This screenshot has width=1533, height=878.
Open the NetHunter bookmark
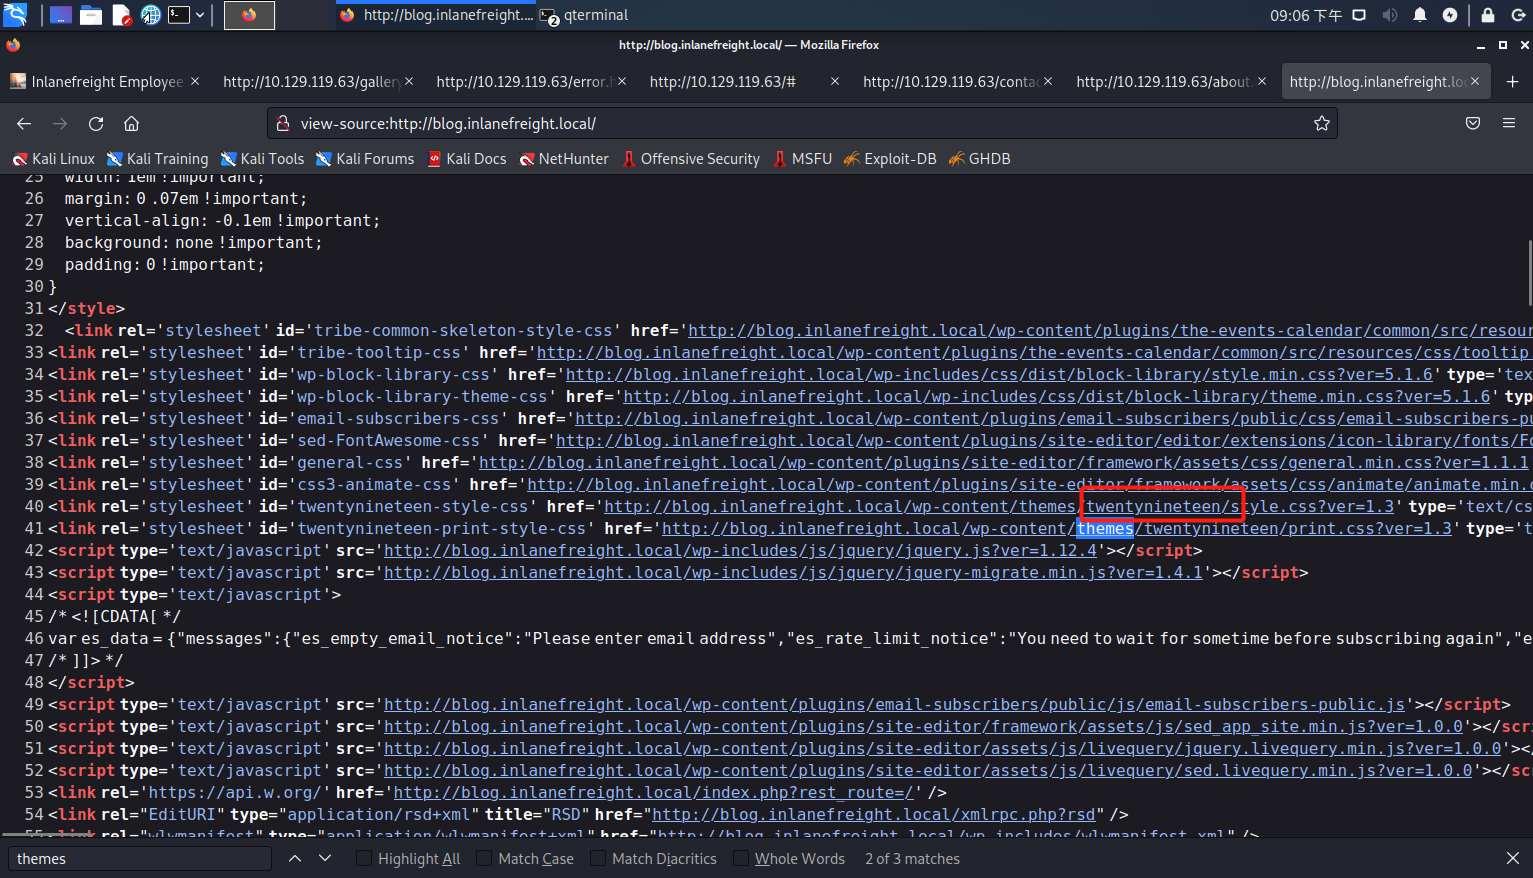point(564,159)
